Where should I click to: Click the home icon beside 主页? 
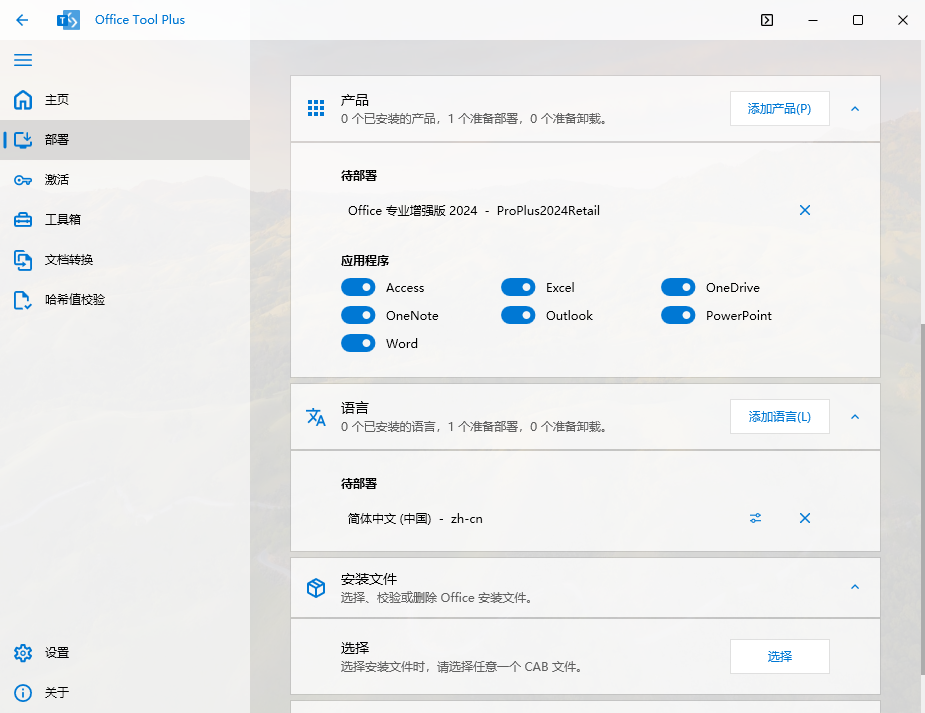point(23,100)
